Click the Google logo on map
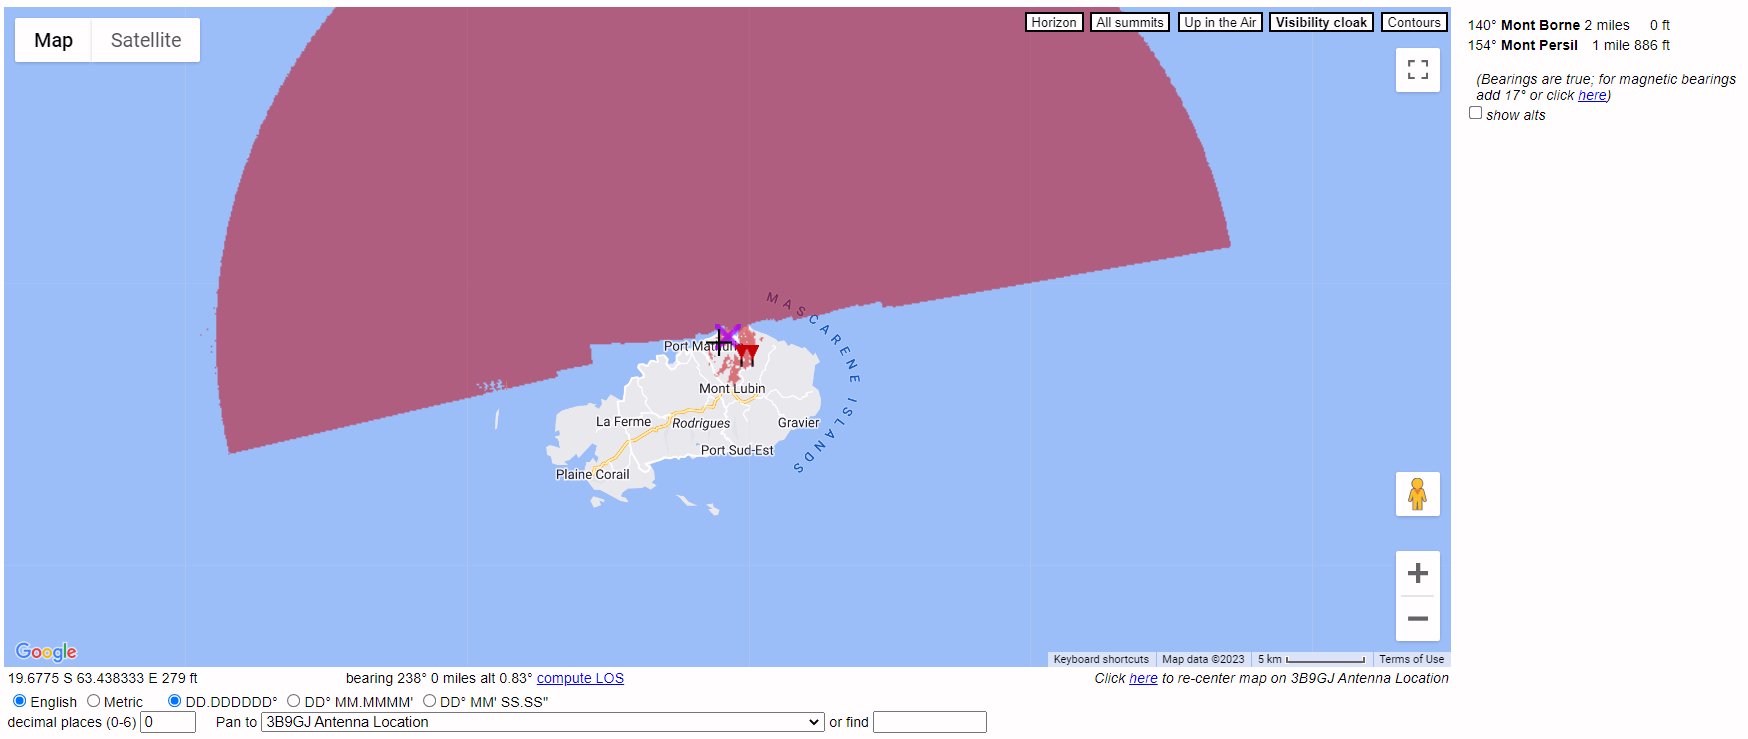 [x=46, y=652]
